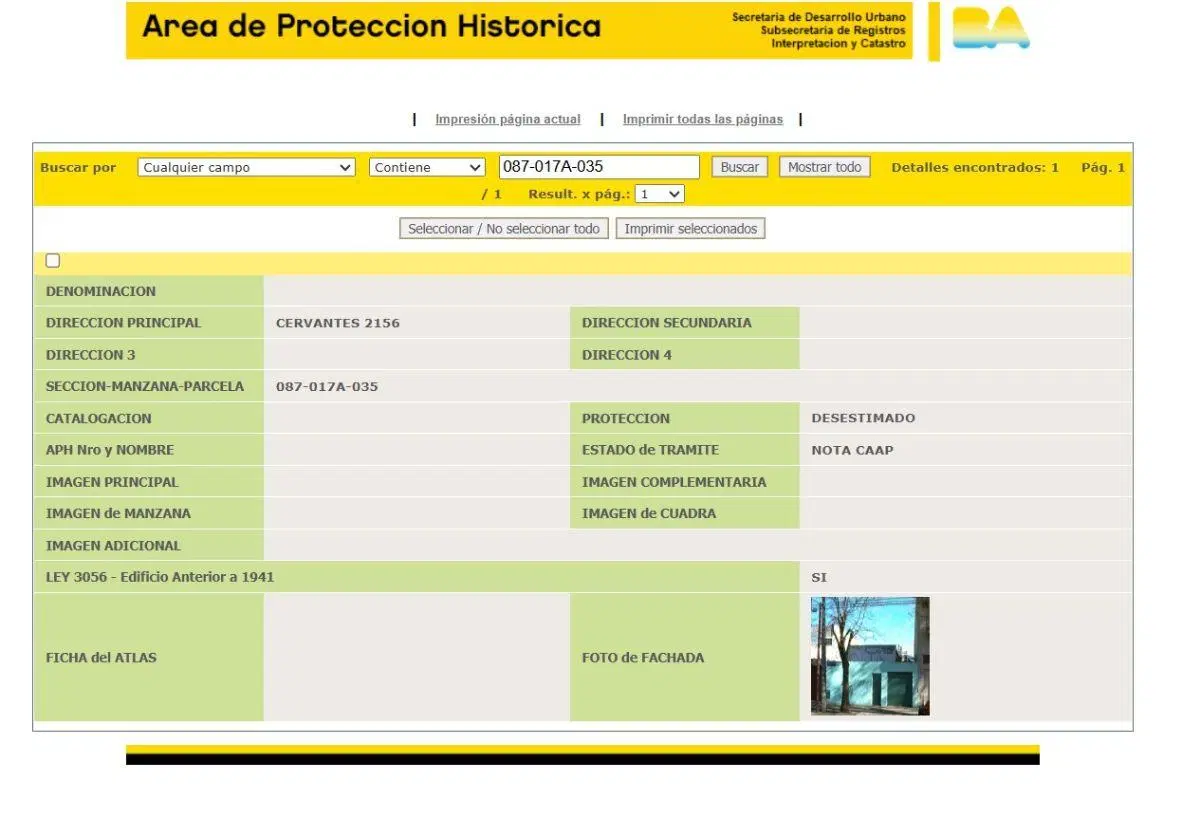Click 'Secretaria de Desarrollo Urbano' header text

click(x=819, y=17)
